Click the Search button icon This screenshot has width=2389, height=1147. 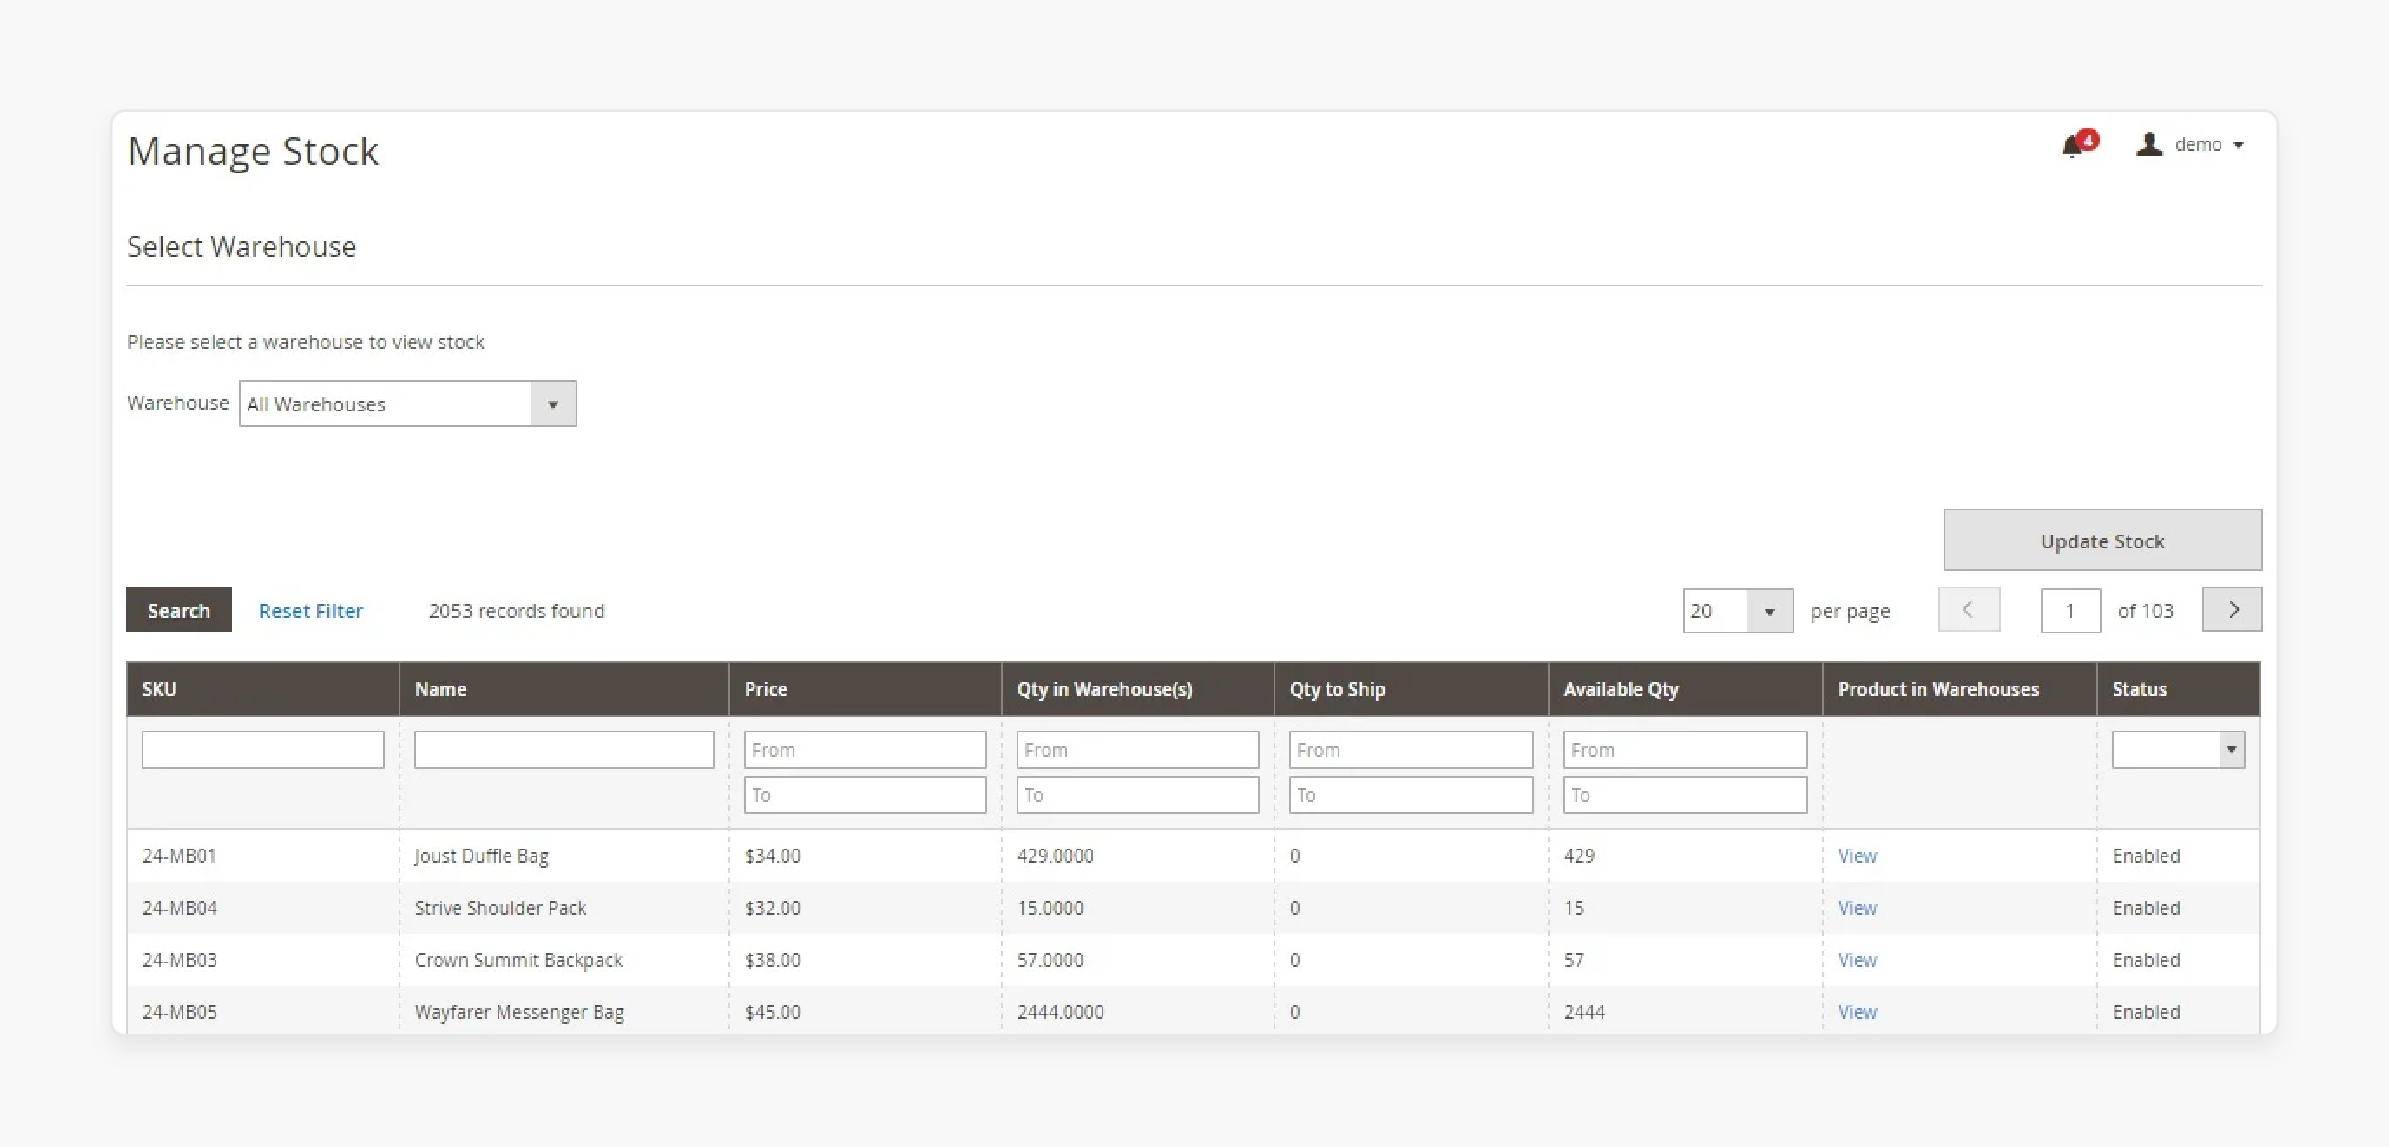pos(178,609)
